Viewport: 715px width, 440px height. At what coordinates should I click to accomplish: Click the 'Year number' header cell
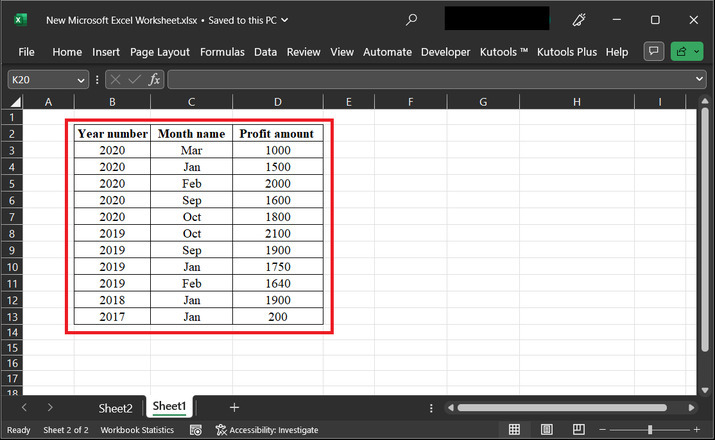[x=112, y=134]
